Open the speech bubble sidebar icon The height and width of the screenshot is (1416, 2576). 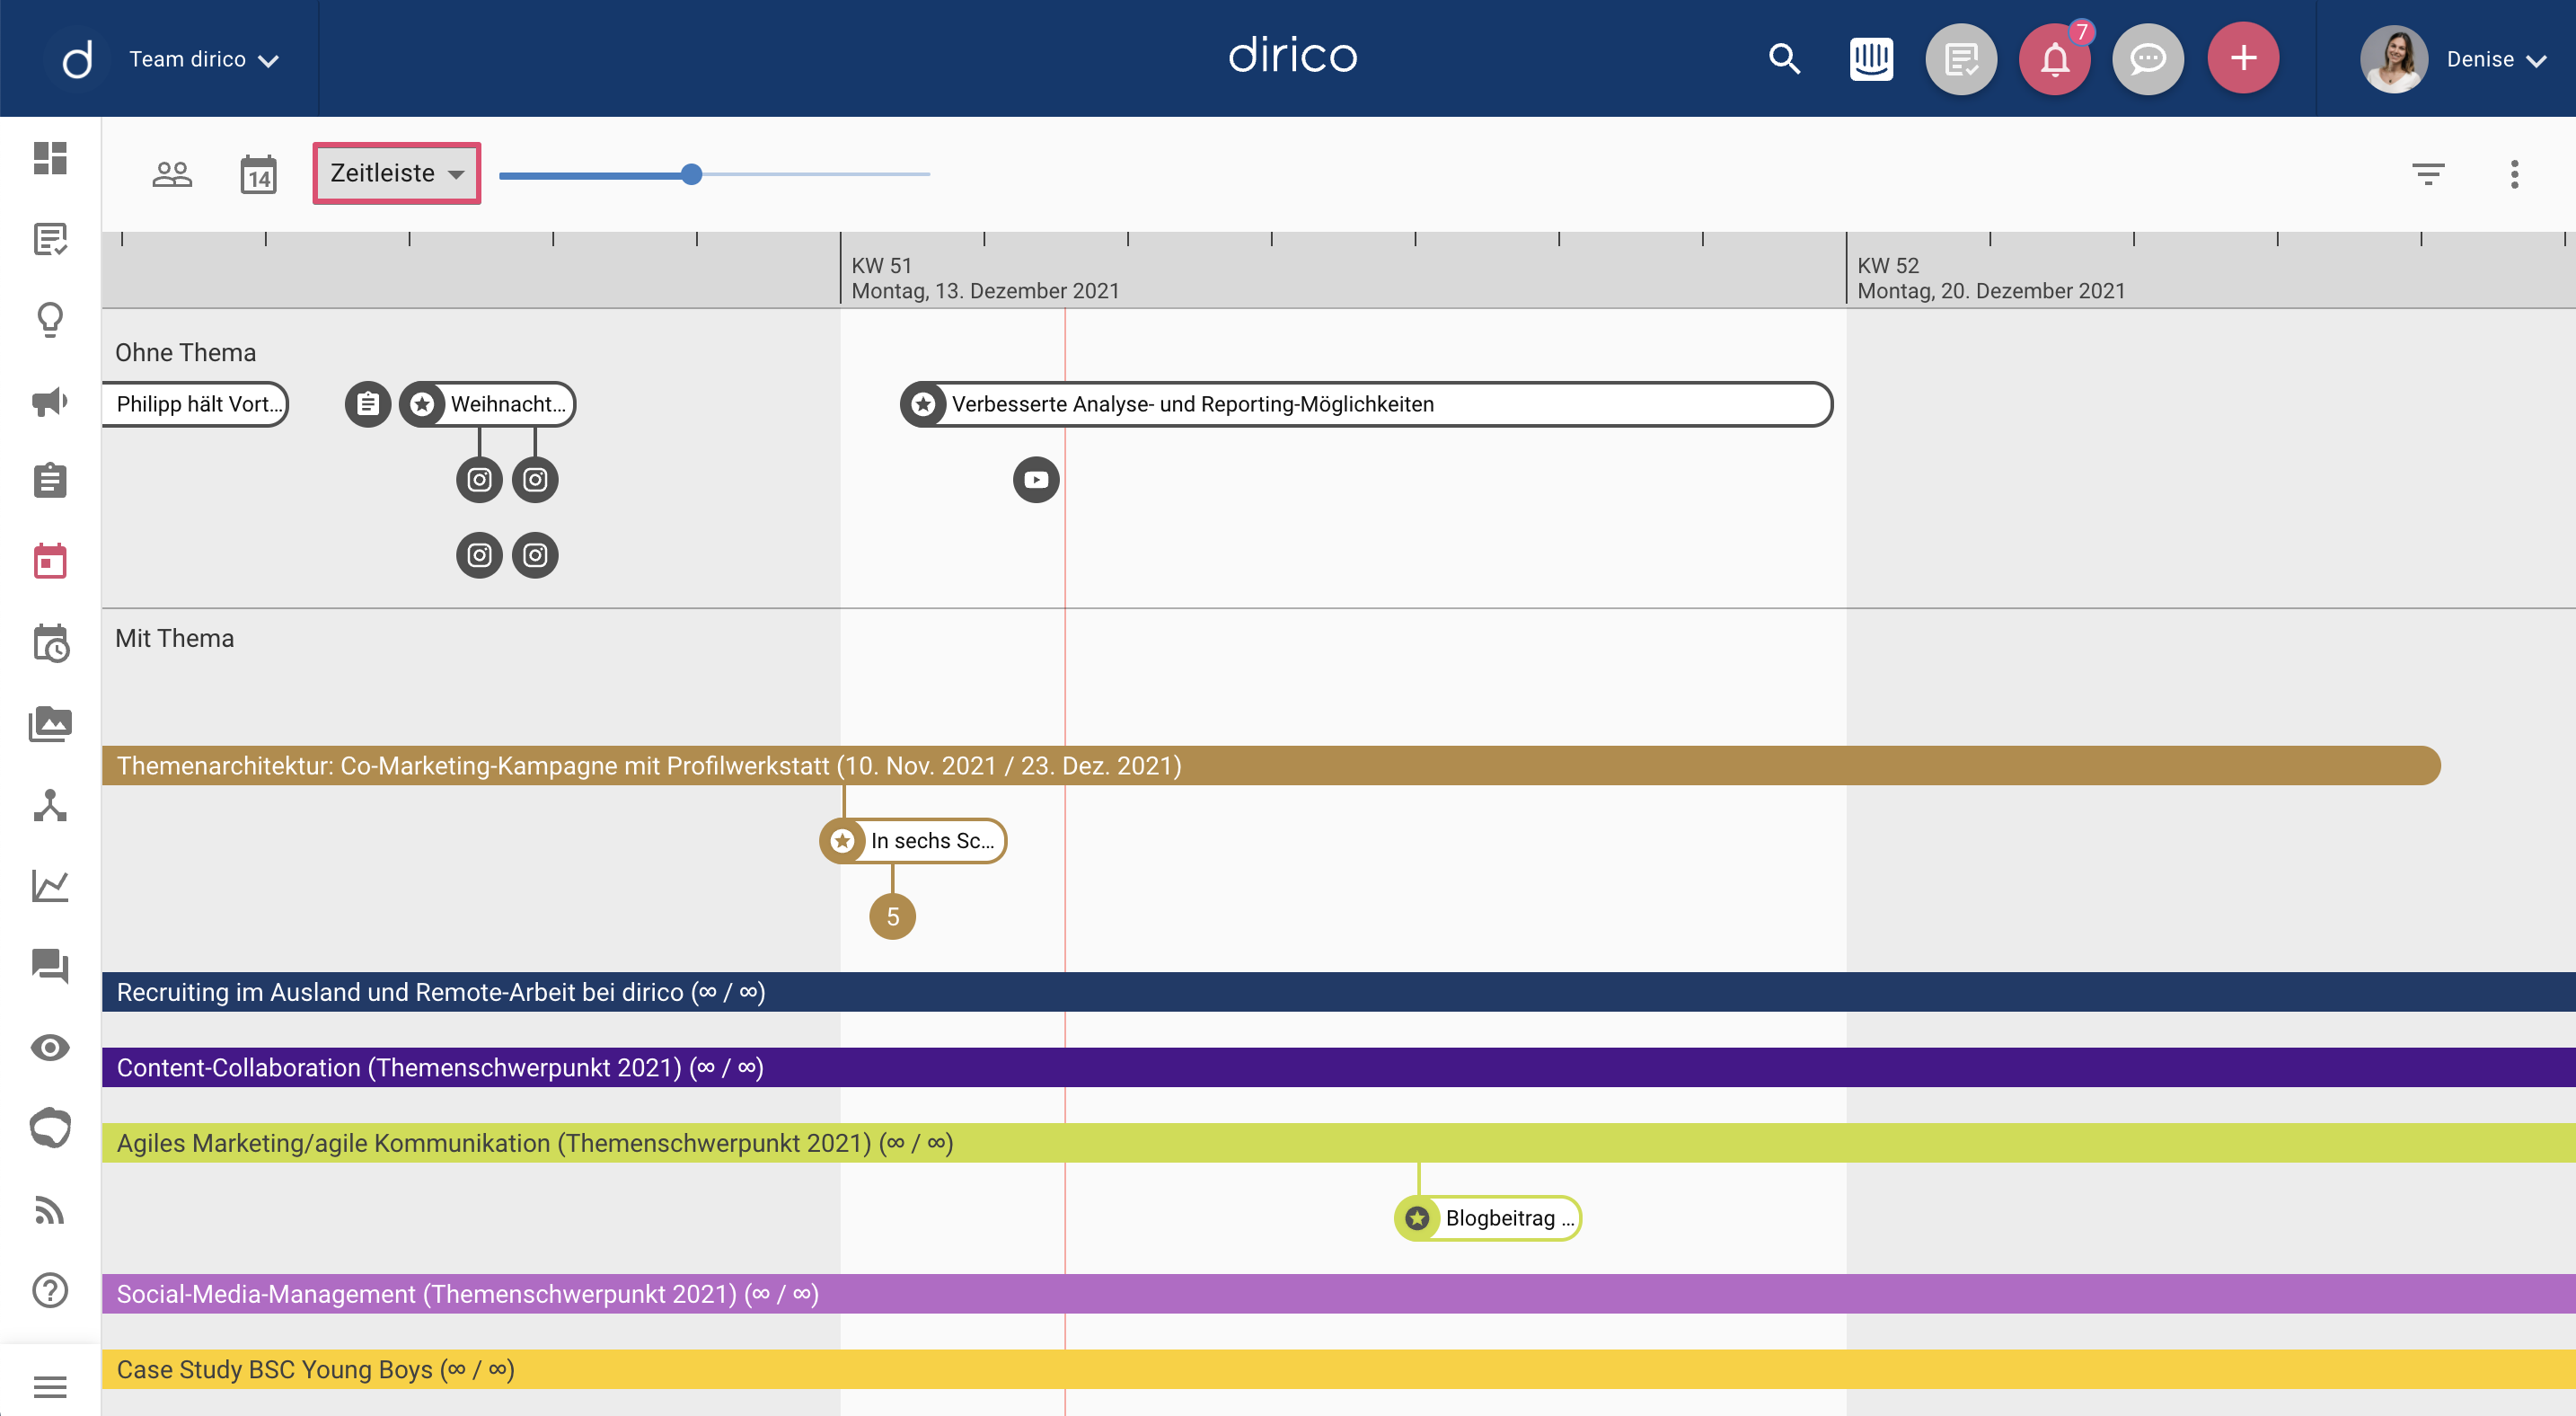point(50,1128)
